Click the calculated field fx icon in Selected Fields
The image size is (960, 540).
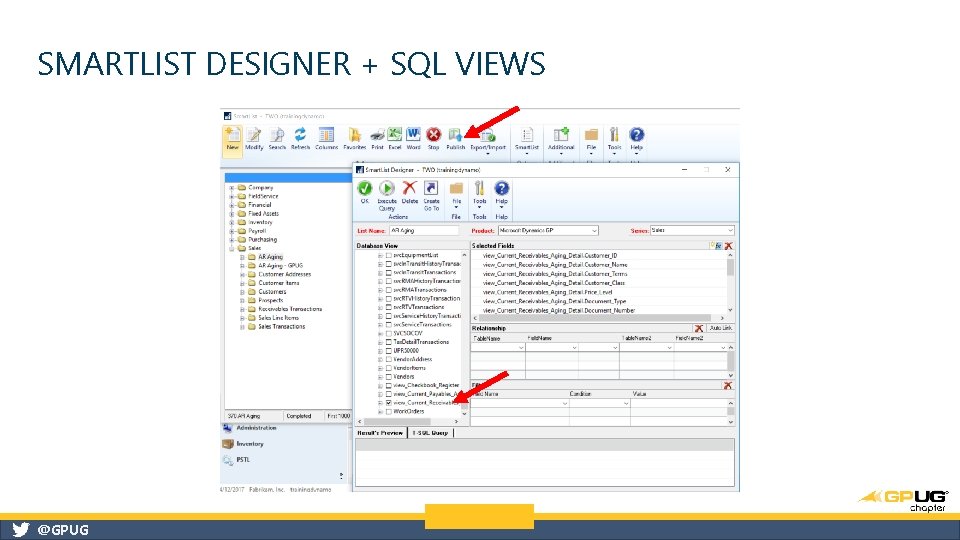pos(717,246)
